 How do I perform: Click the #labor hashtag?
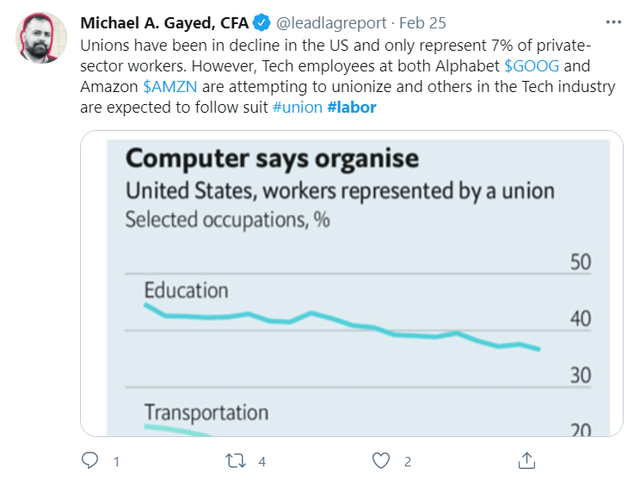351,107
